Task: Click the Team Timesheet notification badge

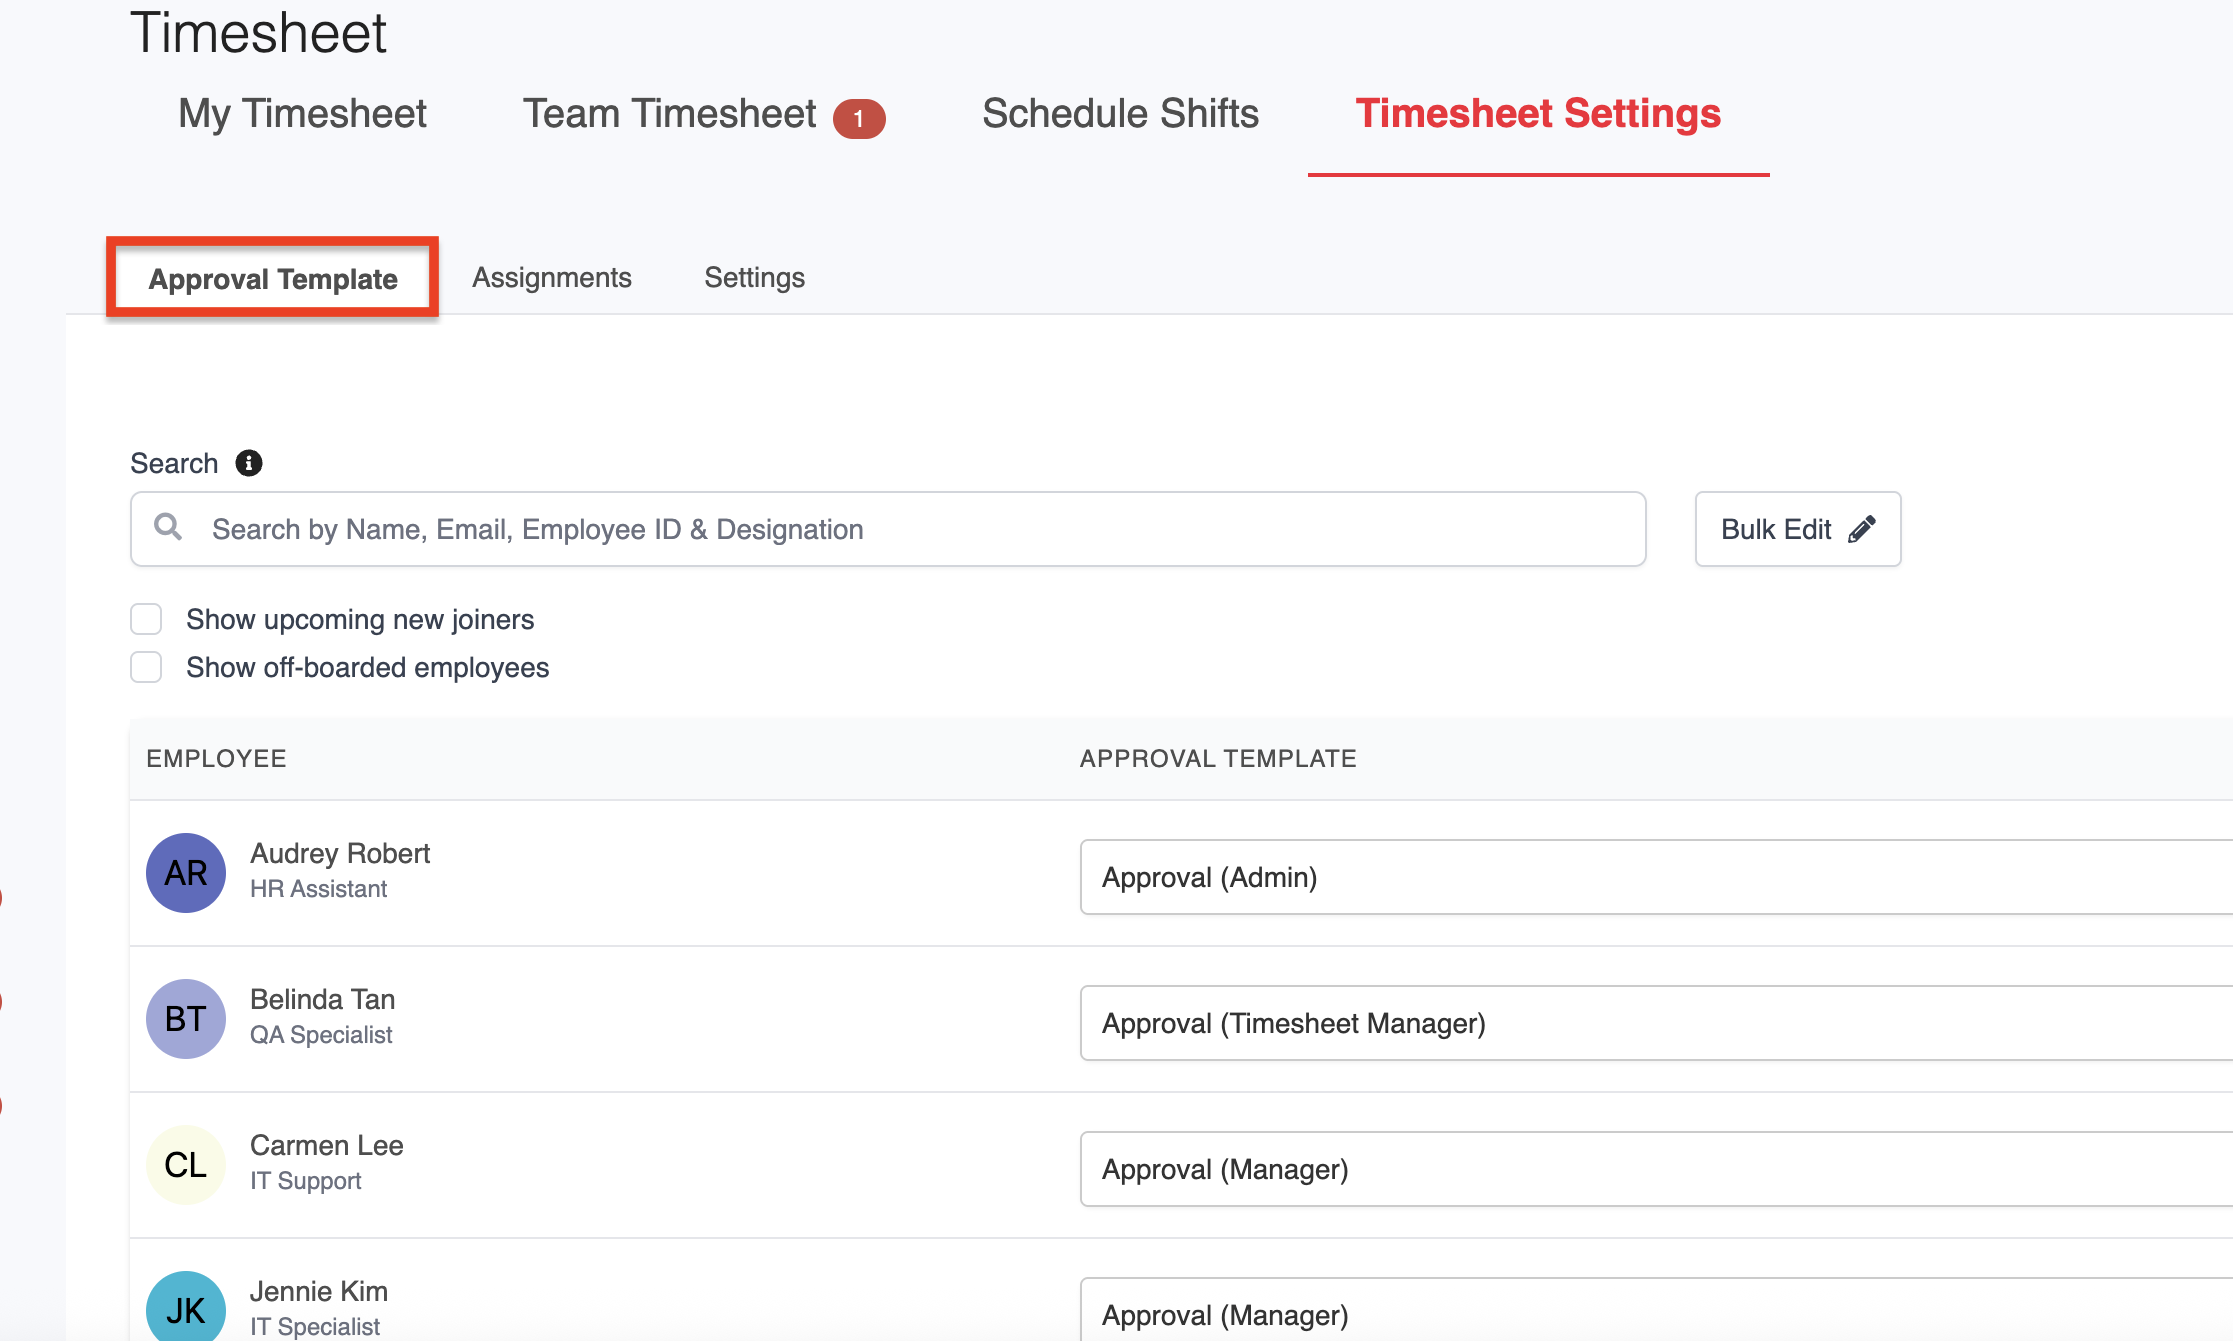Action: click(858, 118)
